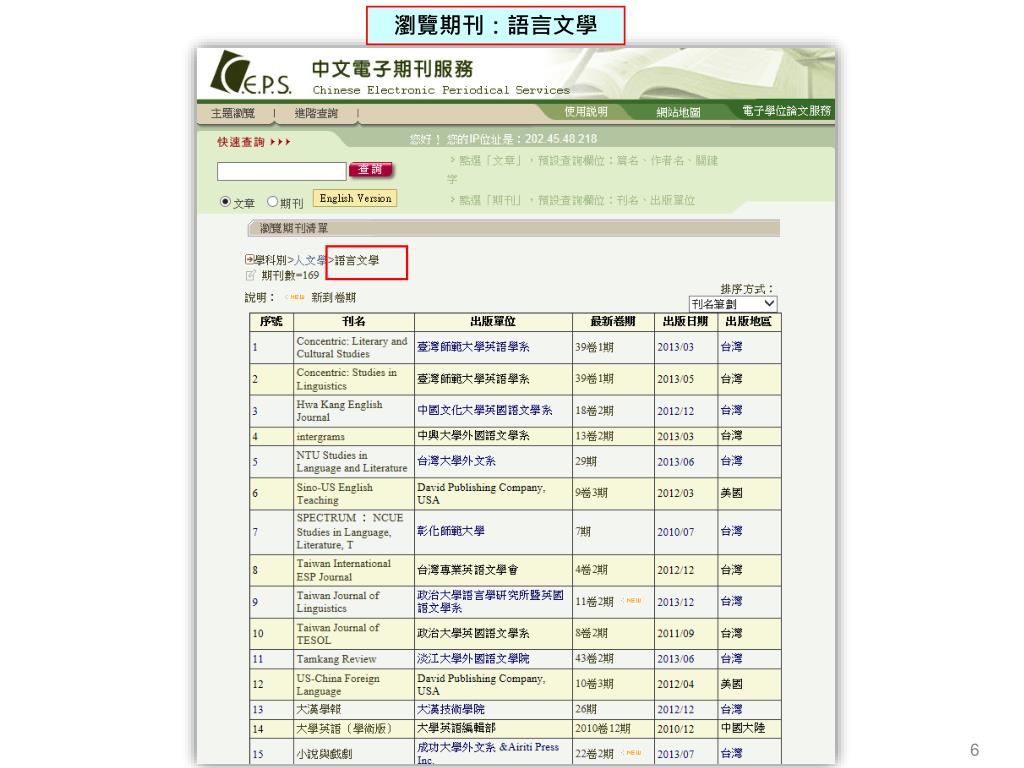
Task: Open the Hwa Kang English Journal
Action: coord(339,411)
